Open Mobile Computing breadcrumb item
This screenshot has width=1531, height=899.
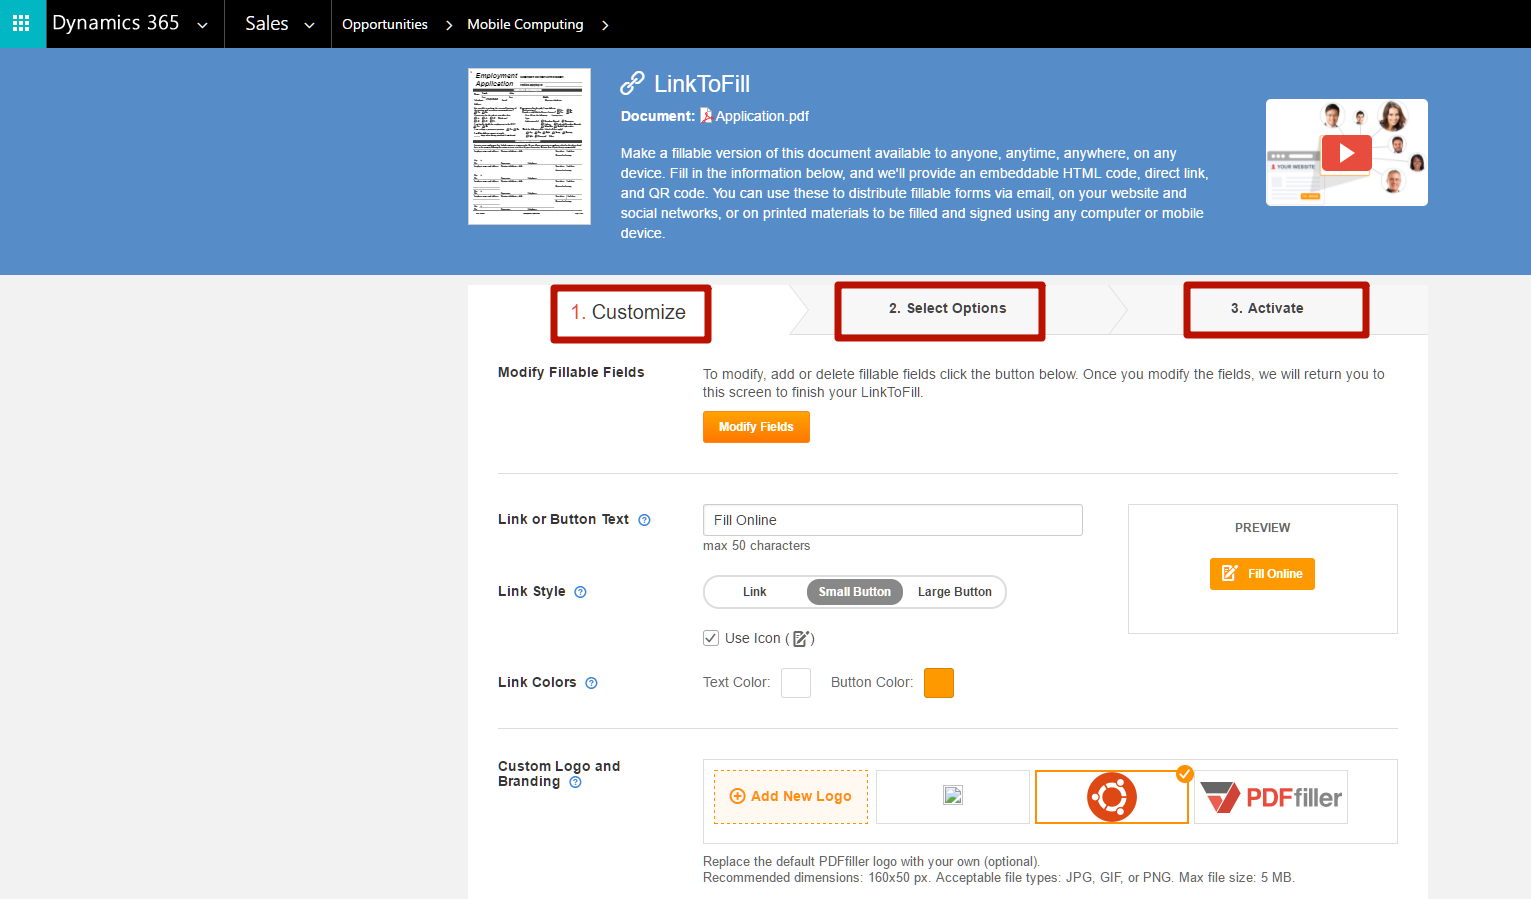pos(525,24)
